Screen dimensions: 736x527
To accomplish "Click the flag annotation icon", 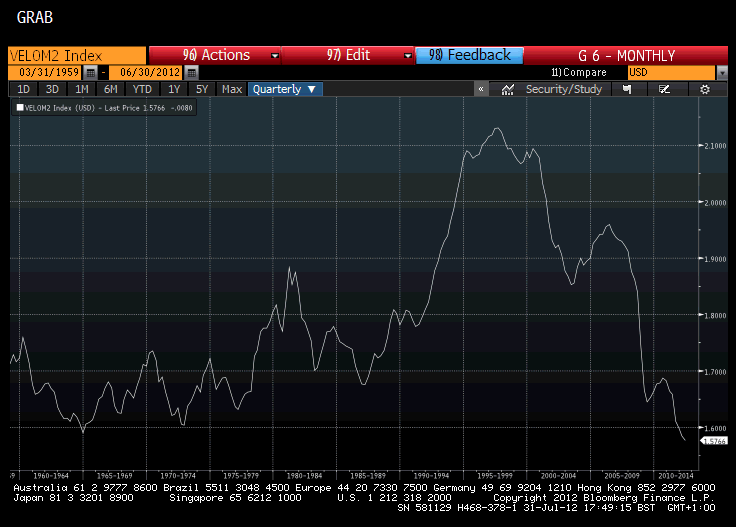I will coord(627,89).
